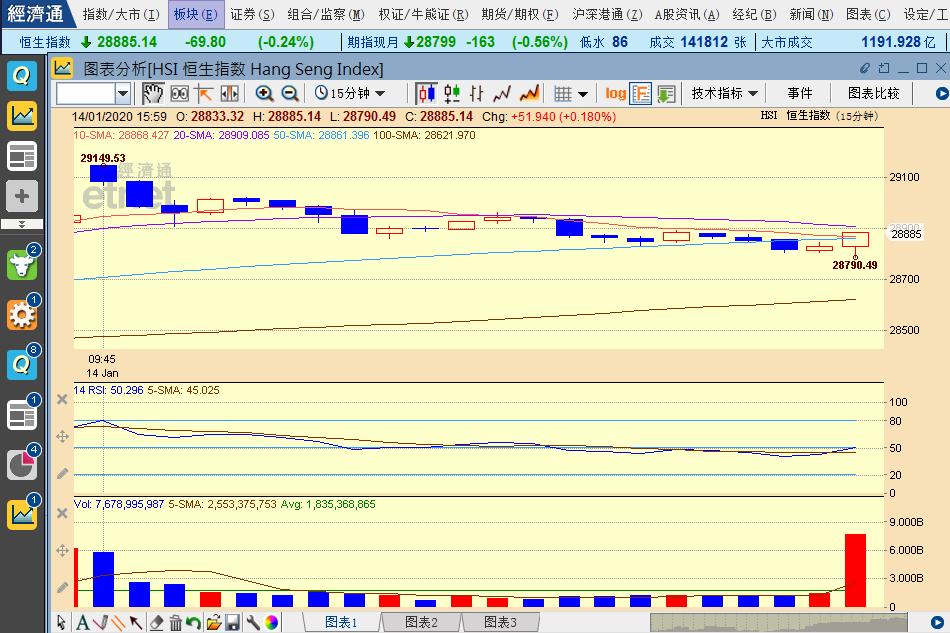Select the eraser tool
The height and width of the screenshot is (633, 950).
(x=156, y=622)
